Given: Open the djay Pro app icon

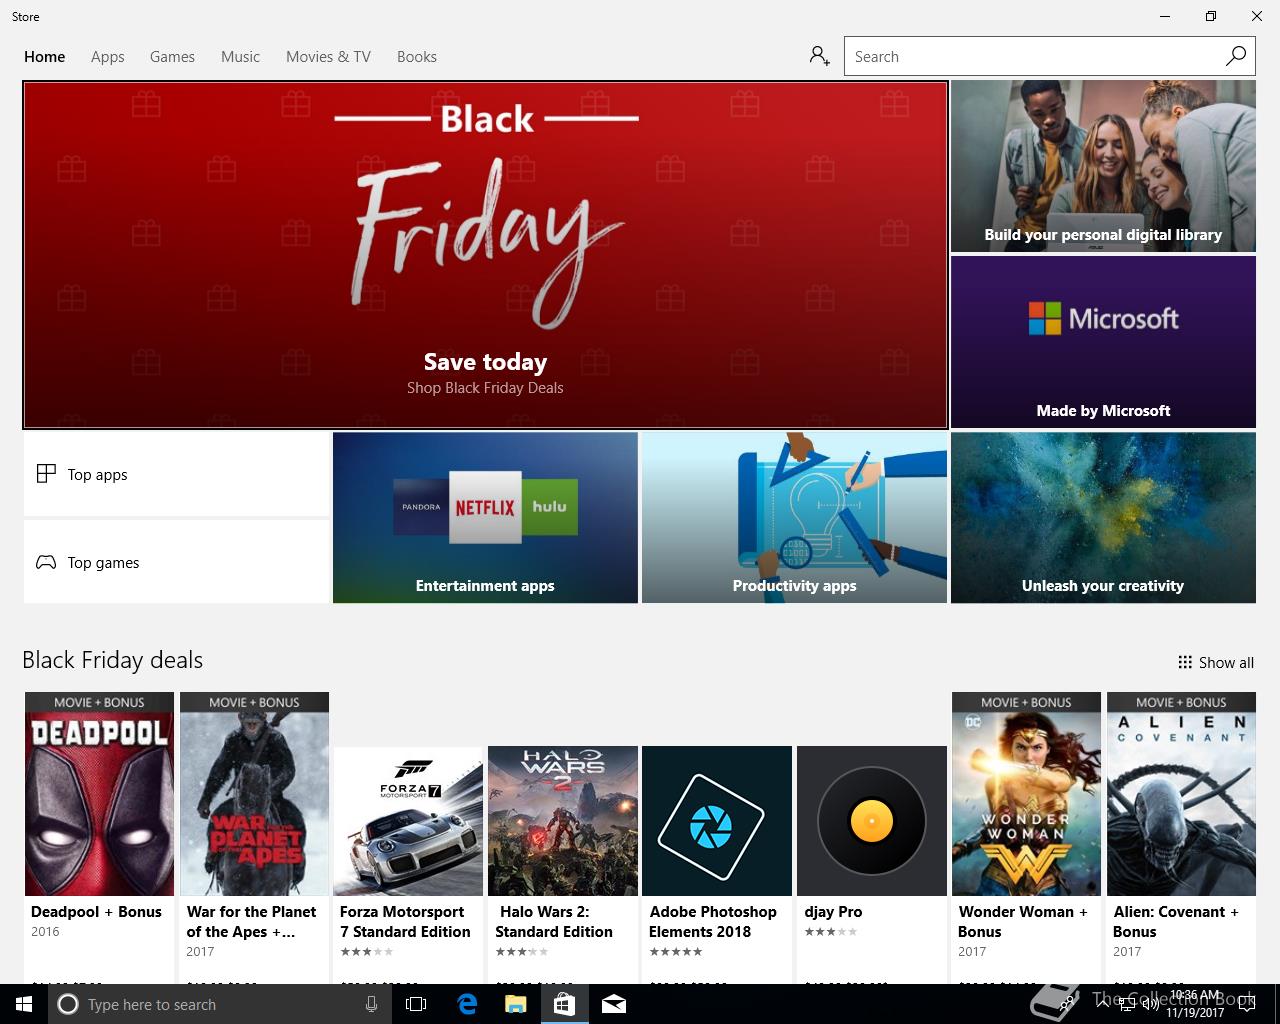Looking at the screenshot, I should click(872, 821).
